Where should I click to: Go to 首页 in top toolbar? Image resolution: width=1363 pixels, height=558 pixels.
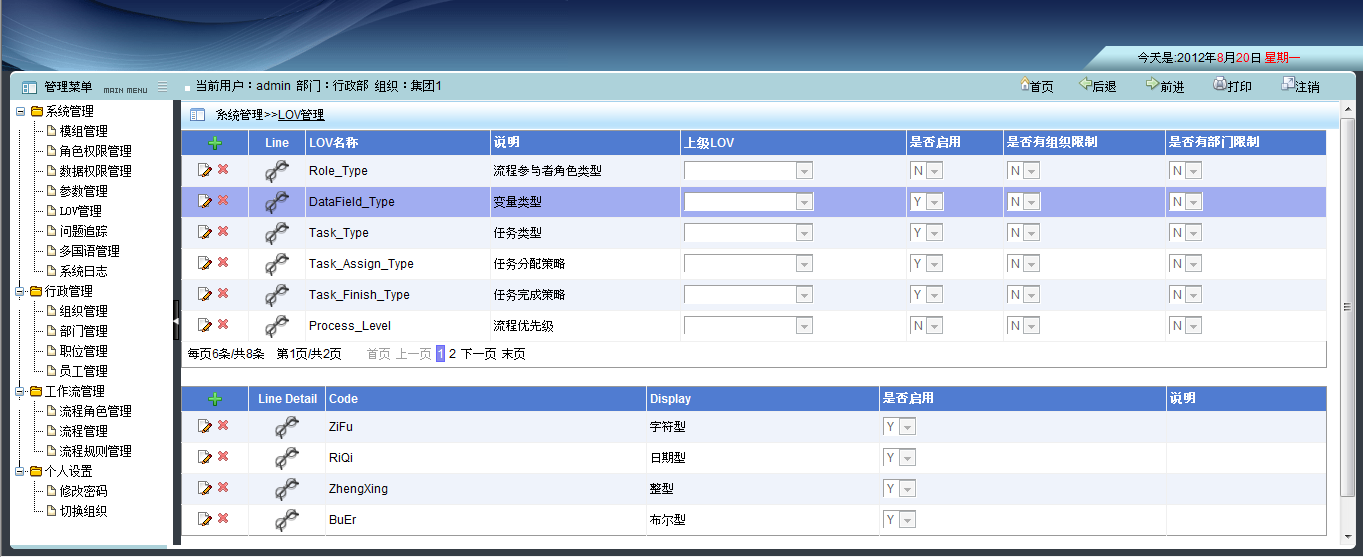coord(1036,86)
